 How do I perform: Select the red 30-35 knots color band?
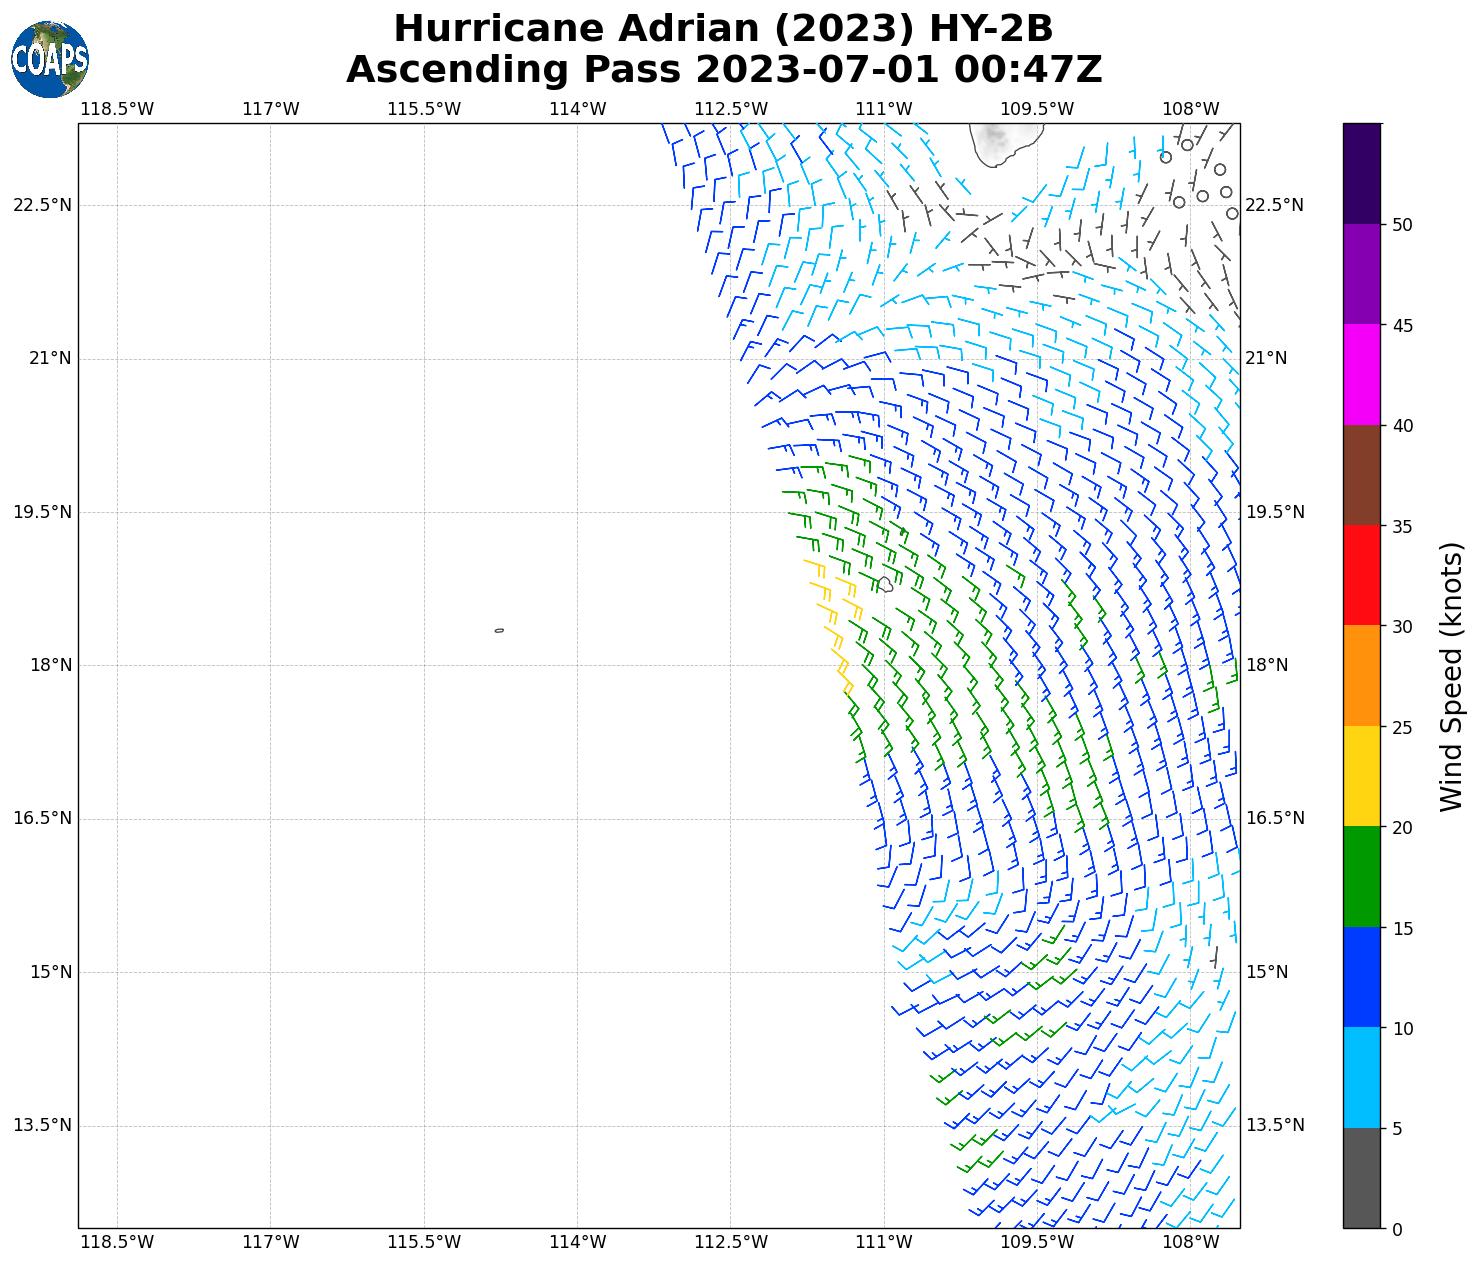tap(1361, 575)
